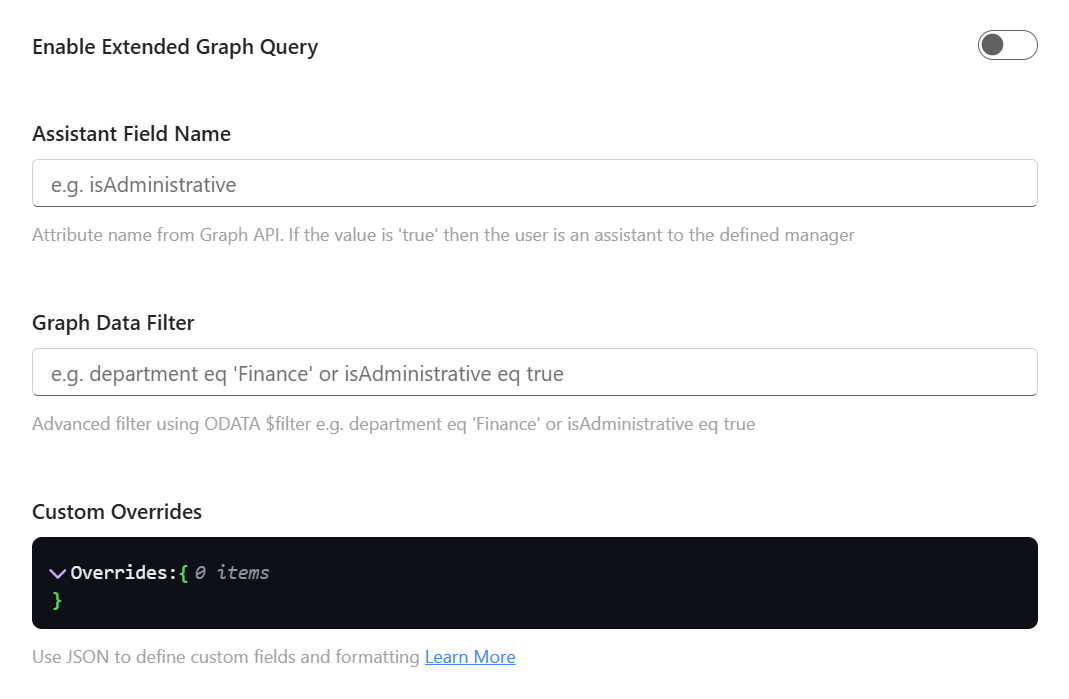
Task: Click the "Attribute name from Graph API" hint
Action: pyautogui.click(x=443, y=236)
